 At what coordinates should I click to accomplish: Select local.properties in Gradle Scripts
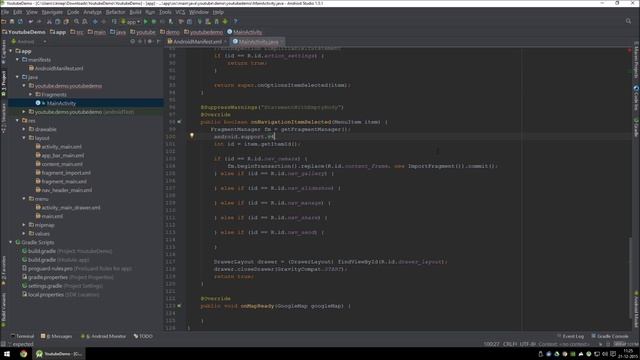60,294
